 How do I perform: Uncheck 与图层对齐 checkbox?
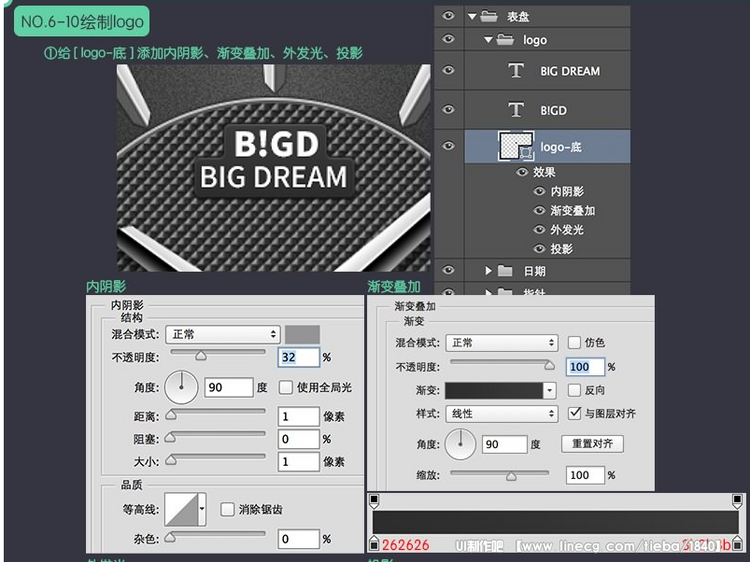coord(574,413)
